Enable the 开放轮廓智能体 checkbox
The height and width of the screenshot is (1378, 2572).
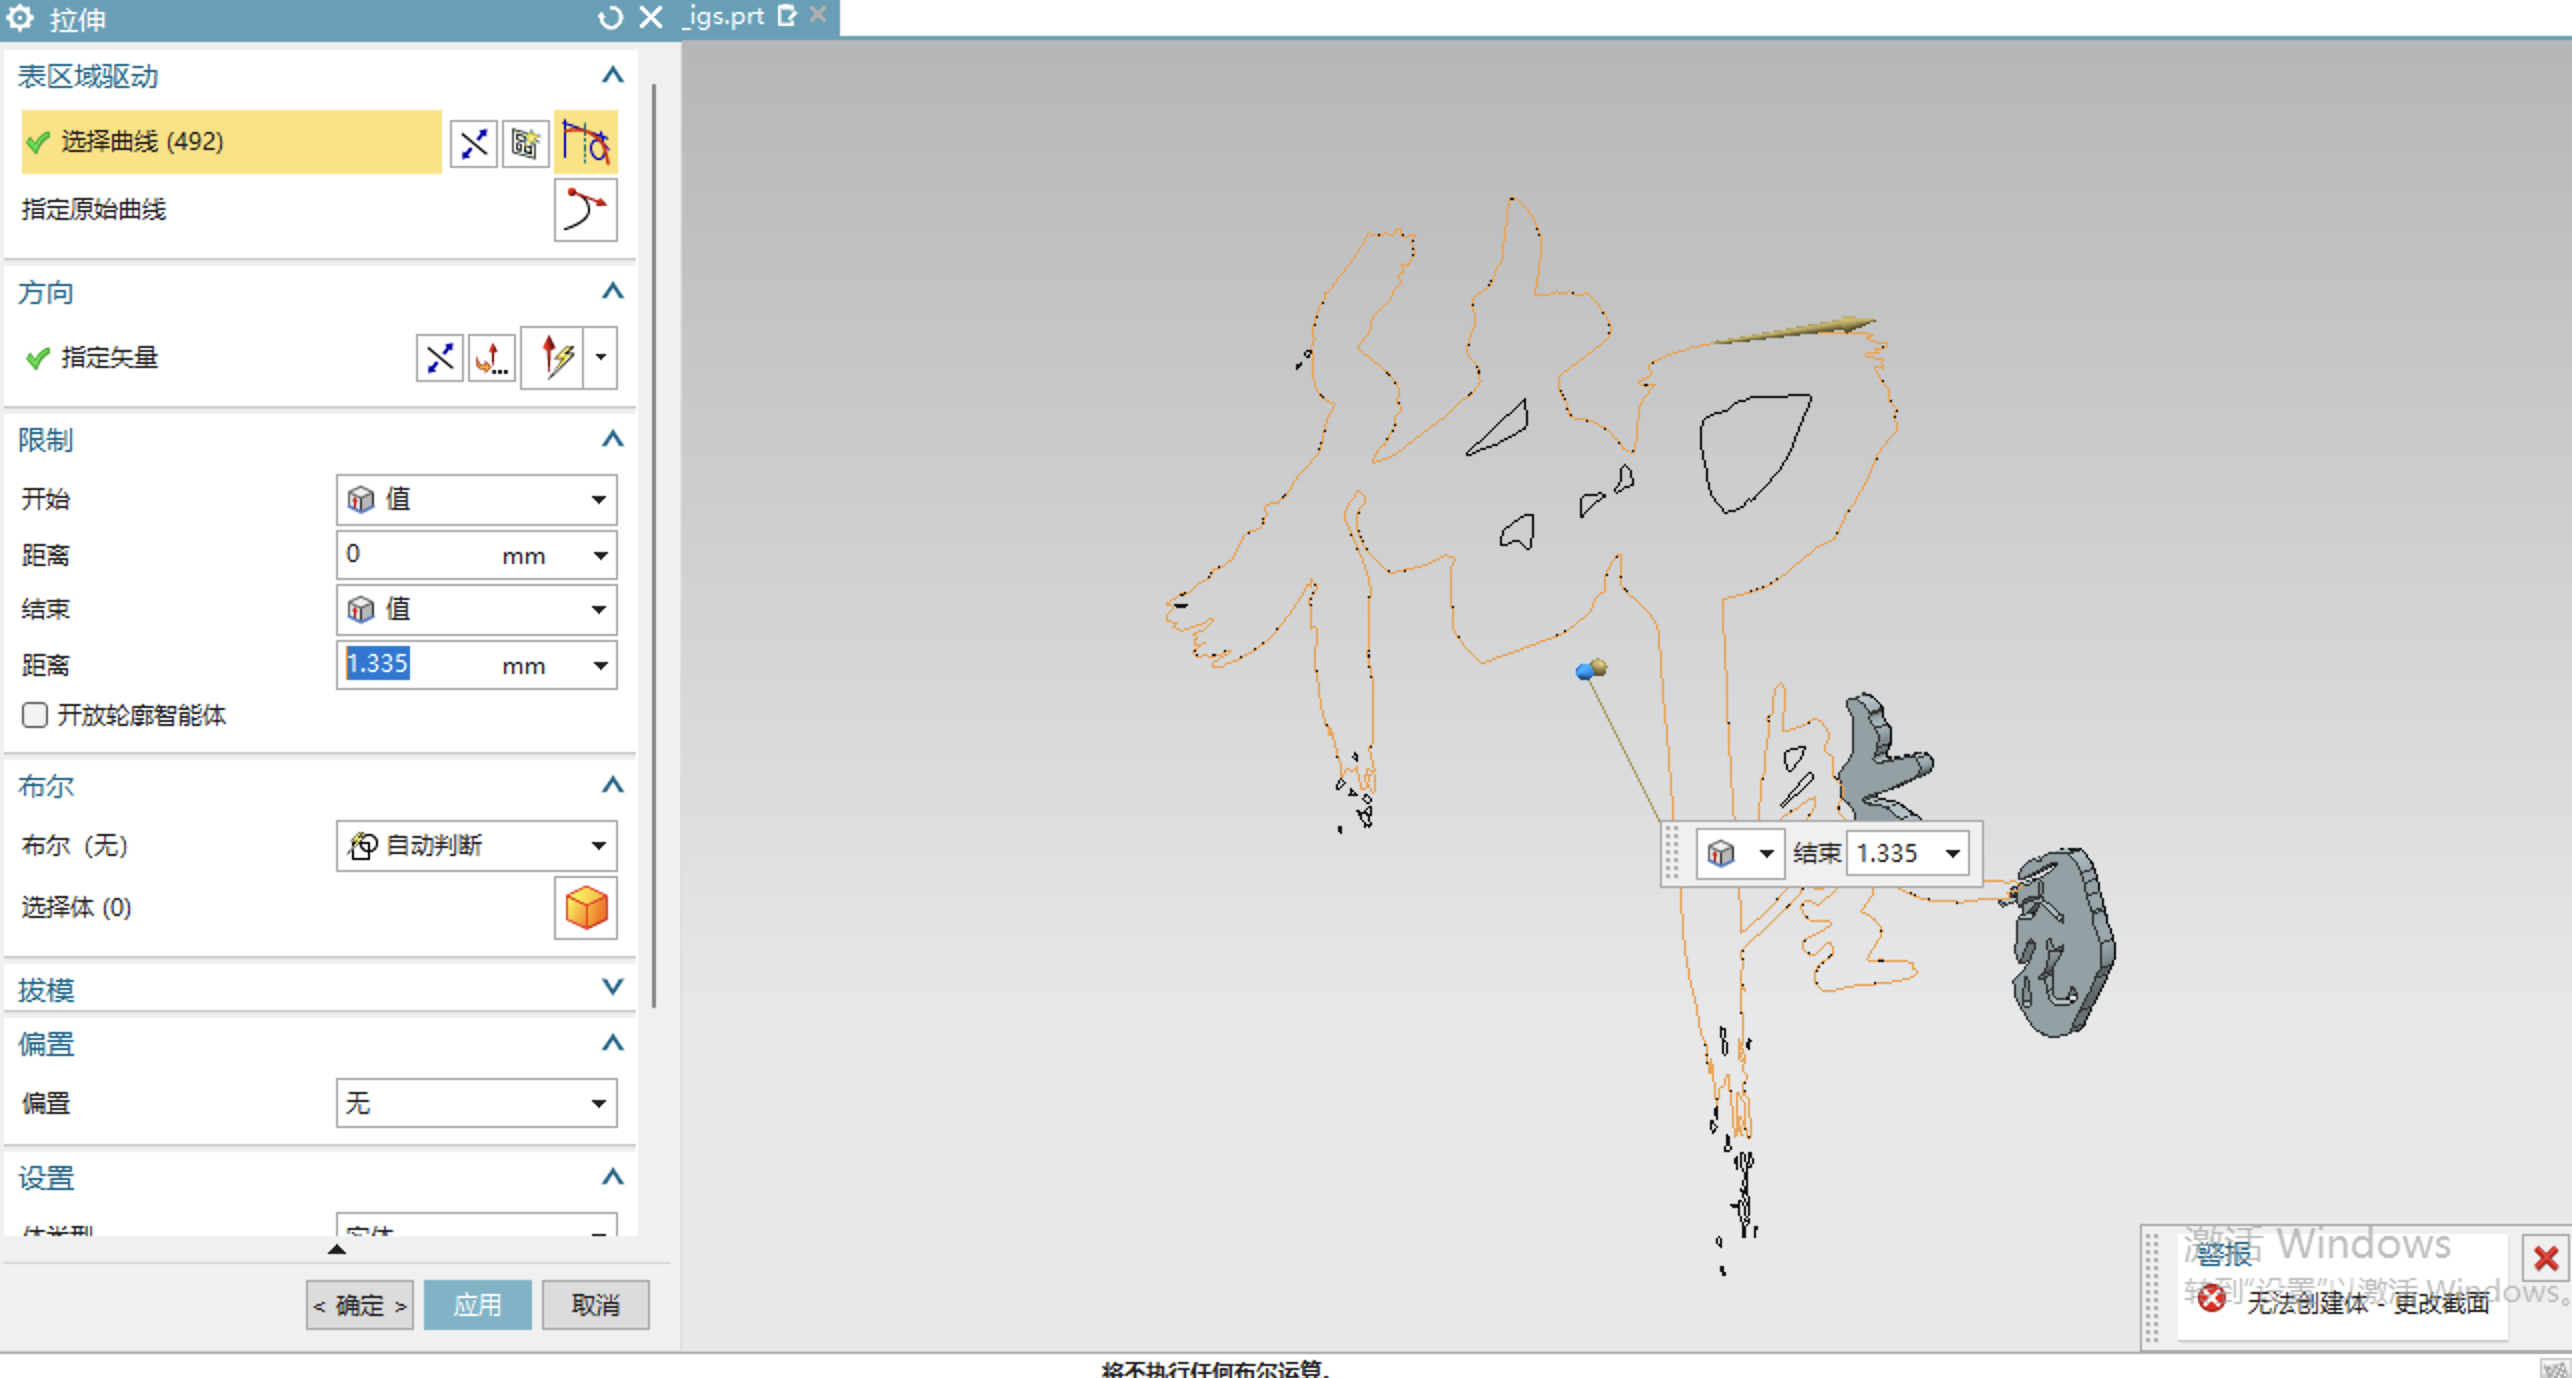pos(34,715)
